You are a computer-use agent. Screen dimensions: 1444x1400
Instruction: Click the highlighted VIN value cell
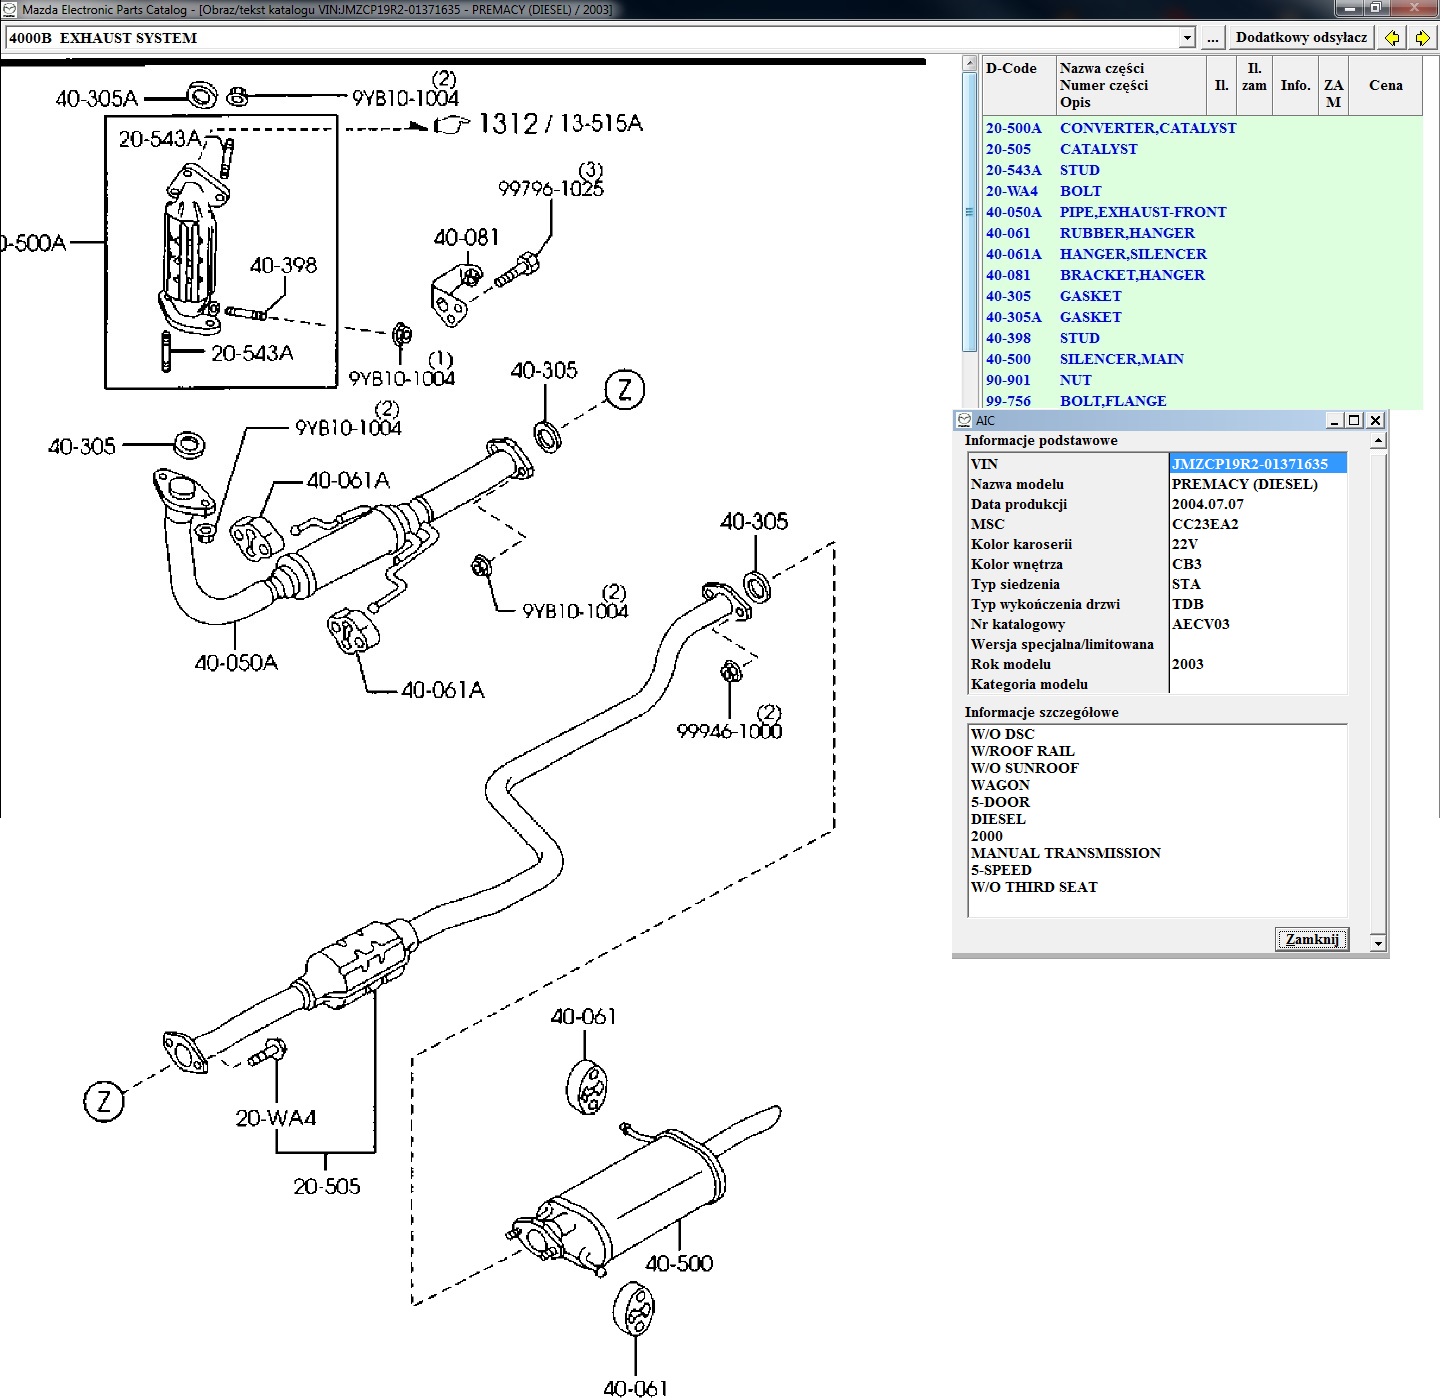1257,464
